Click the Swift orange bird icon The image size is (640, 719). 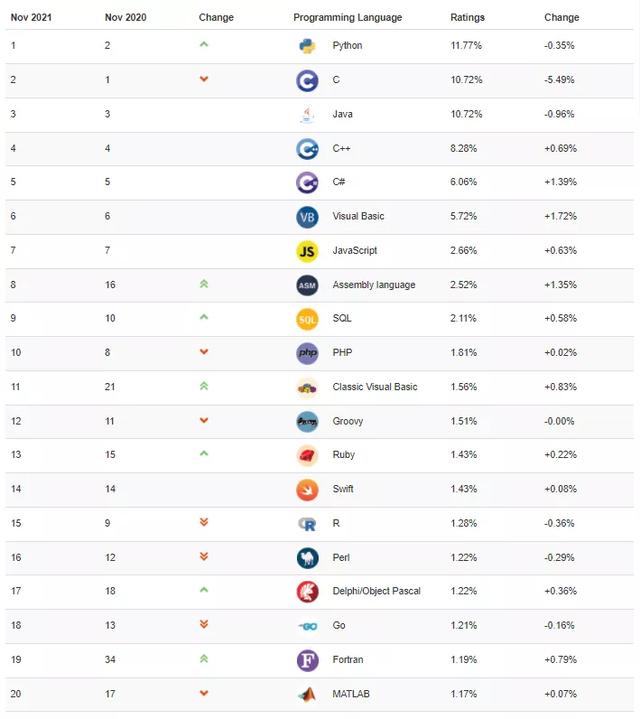[x=307, y=489]
